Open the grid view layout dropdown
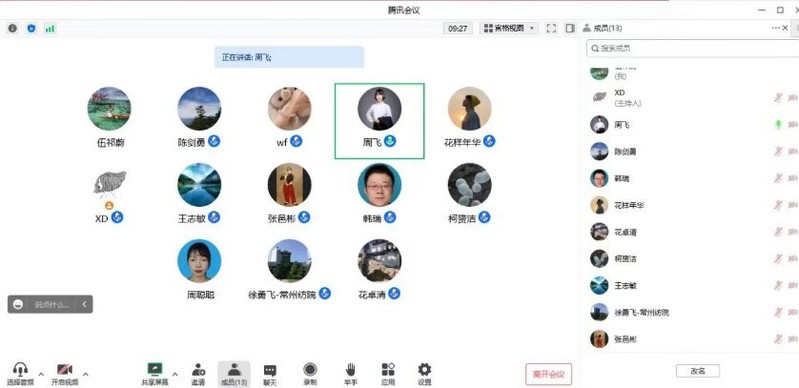 509,29
